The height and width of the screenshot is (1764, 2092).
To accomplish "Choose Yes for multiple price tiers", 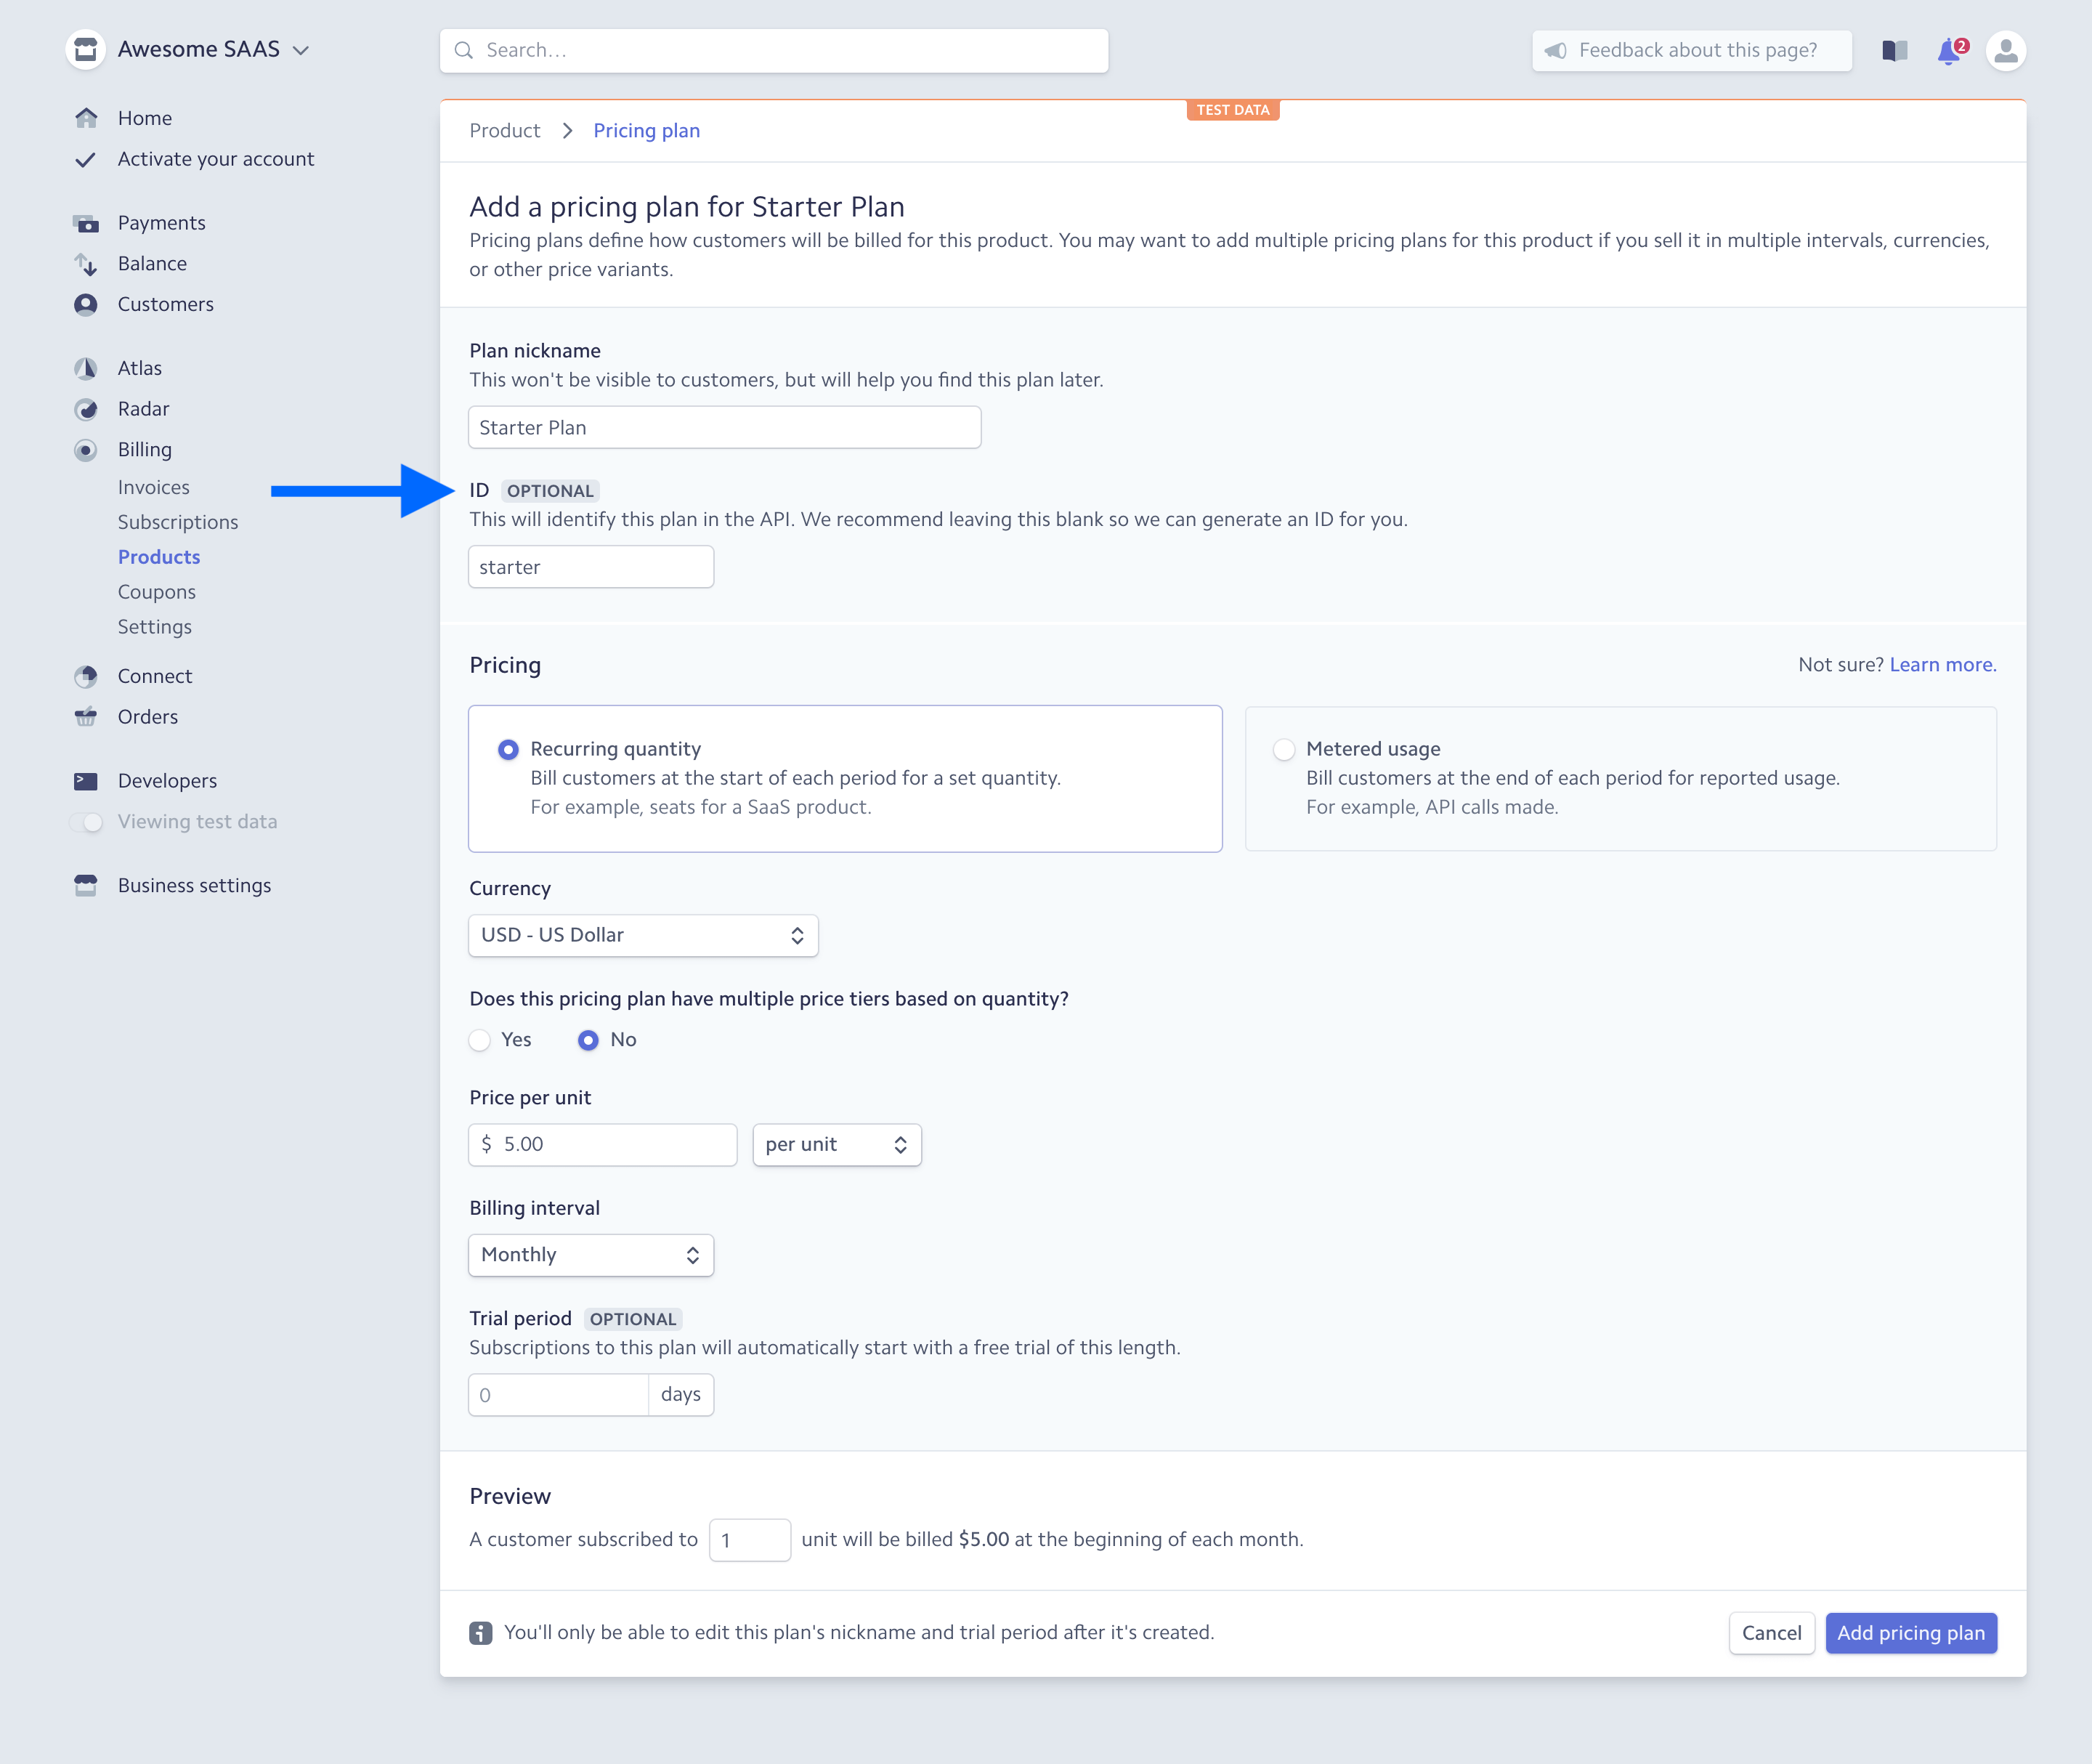I will [x=480, y=1040].
